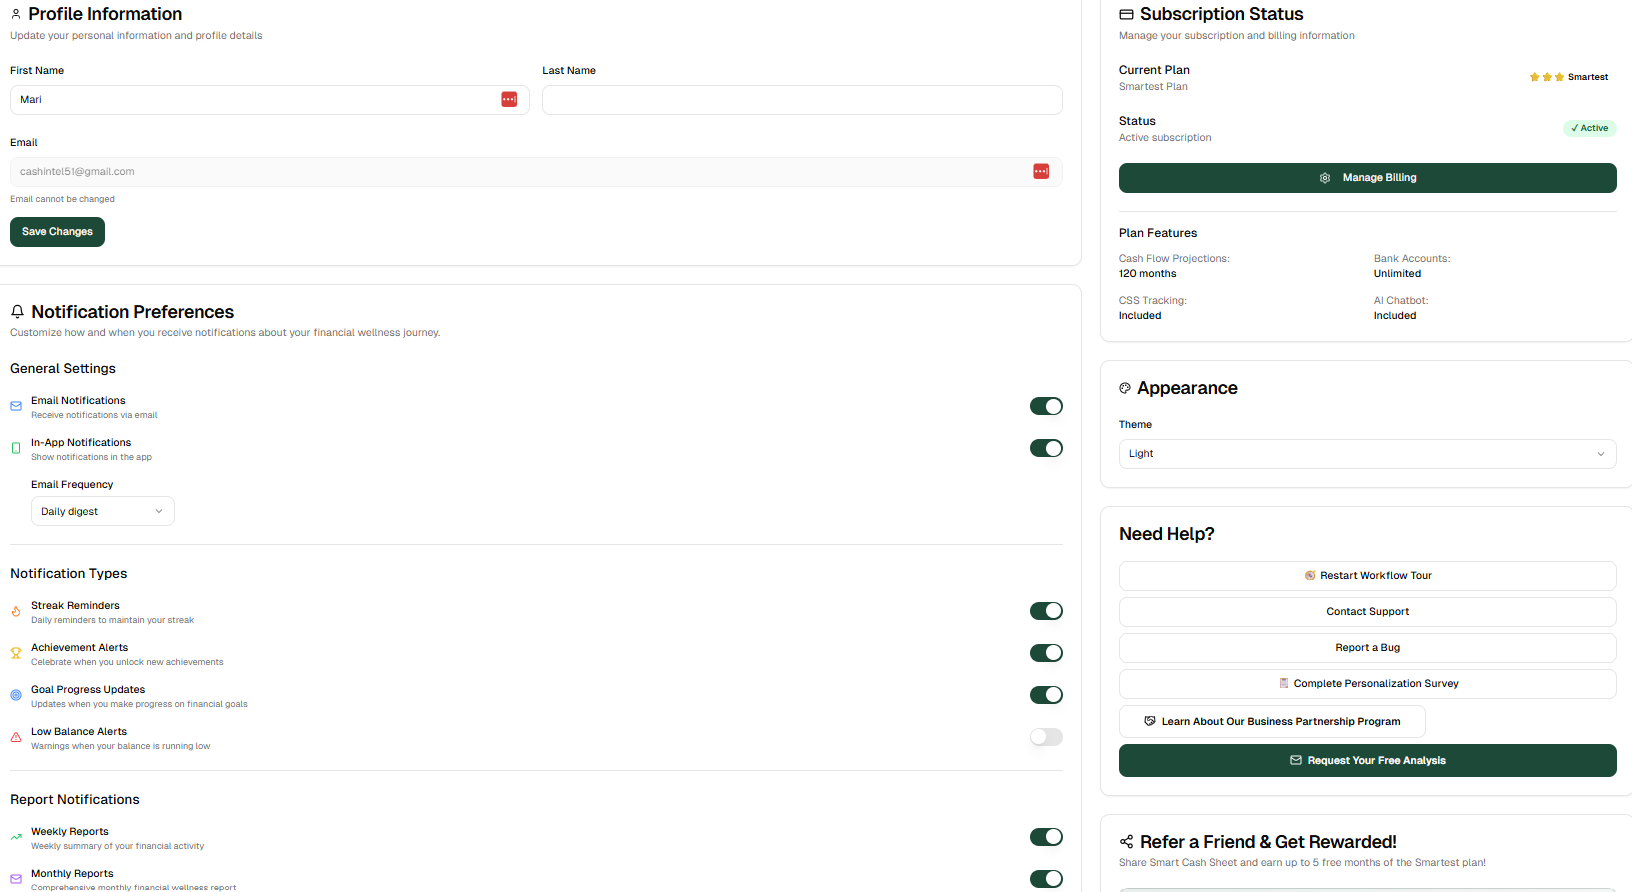Click the "Unlimited" bank accounts value
This screenshot has width=1632, height=892.
(x=1397, y=274)
